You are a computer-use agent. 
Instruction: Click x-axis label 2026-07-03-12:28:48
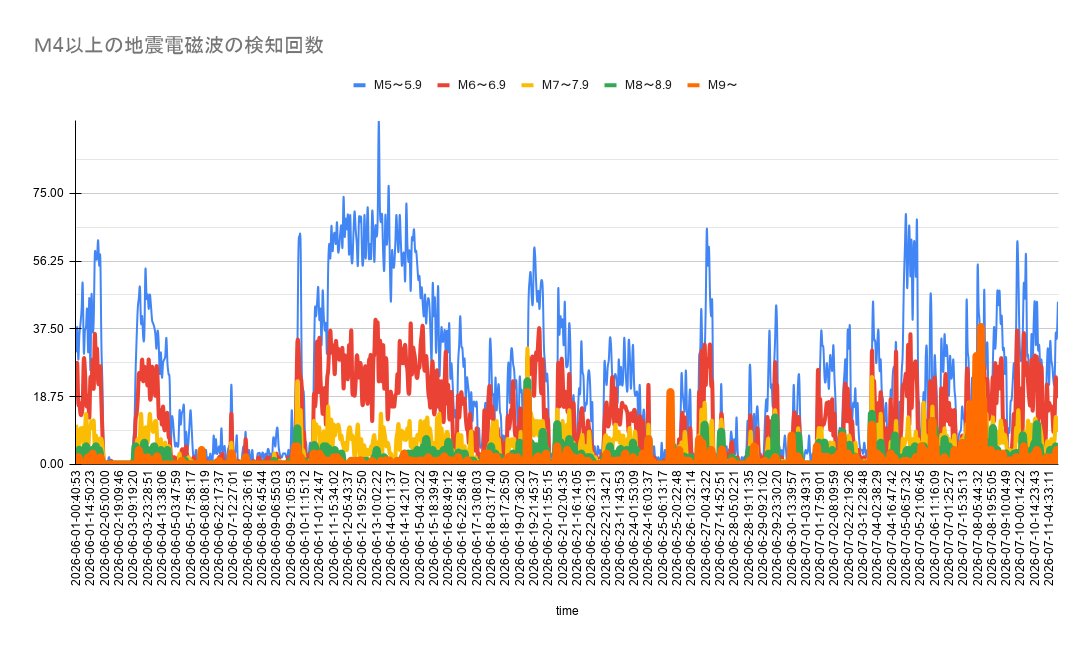tap(861, 528)
